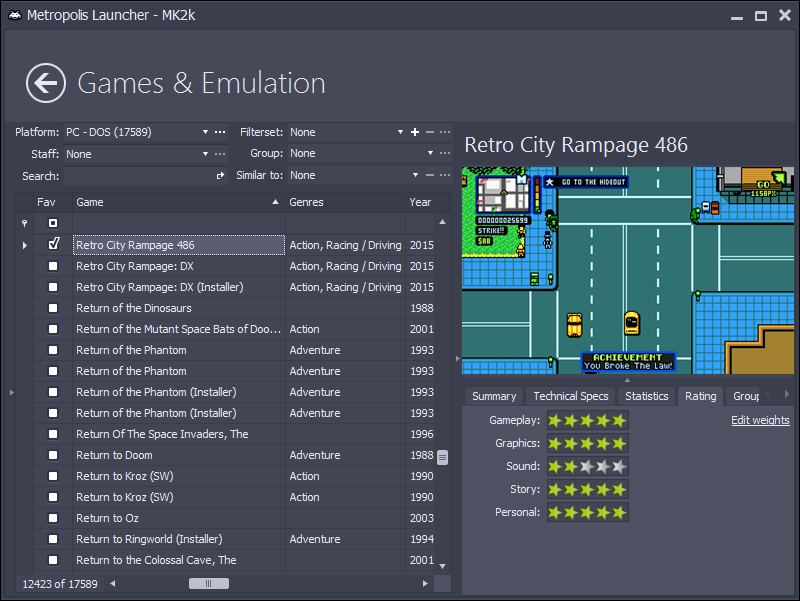This screenshot has width=800, height=601.
Task: Select the Rating tab
Action: pos(701,396)
